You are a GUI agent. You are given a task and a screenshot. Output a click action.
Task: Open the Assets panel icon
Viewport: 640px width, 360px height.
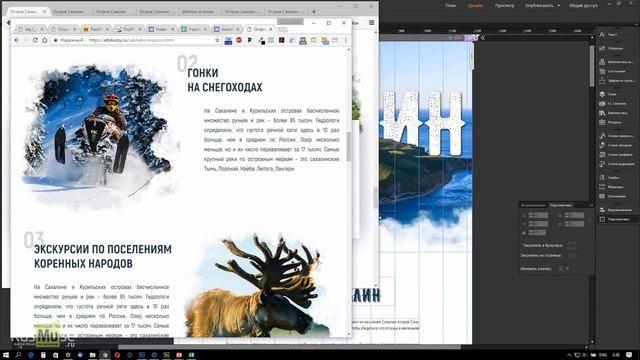602,122
